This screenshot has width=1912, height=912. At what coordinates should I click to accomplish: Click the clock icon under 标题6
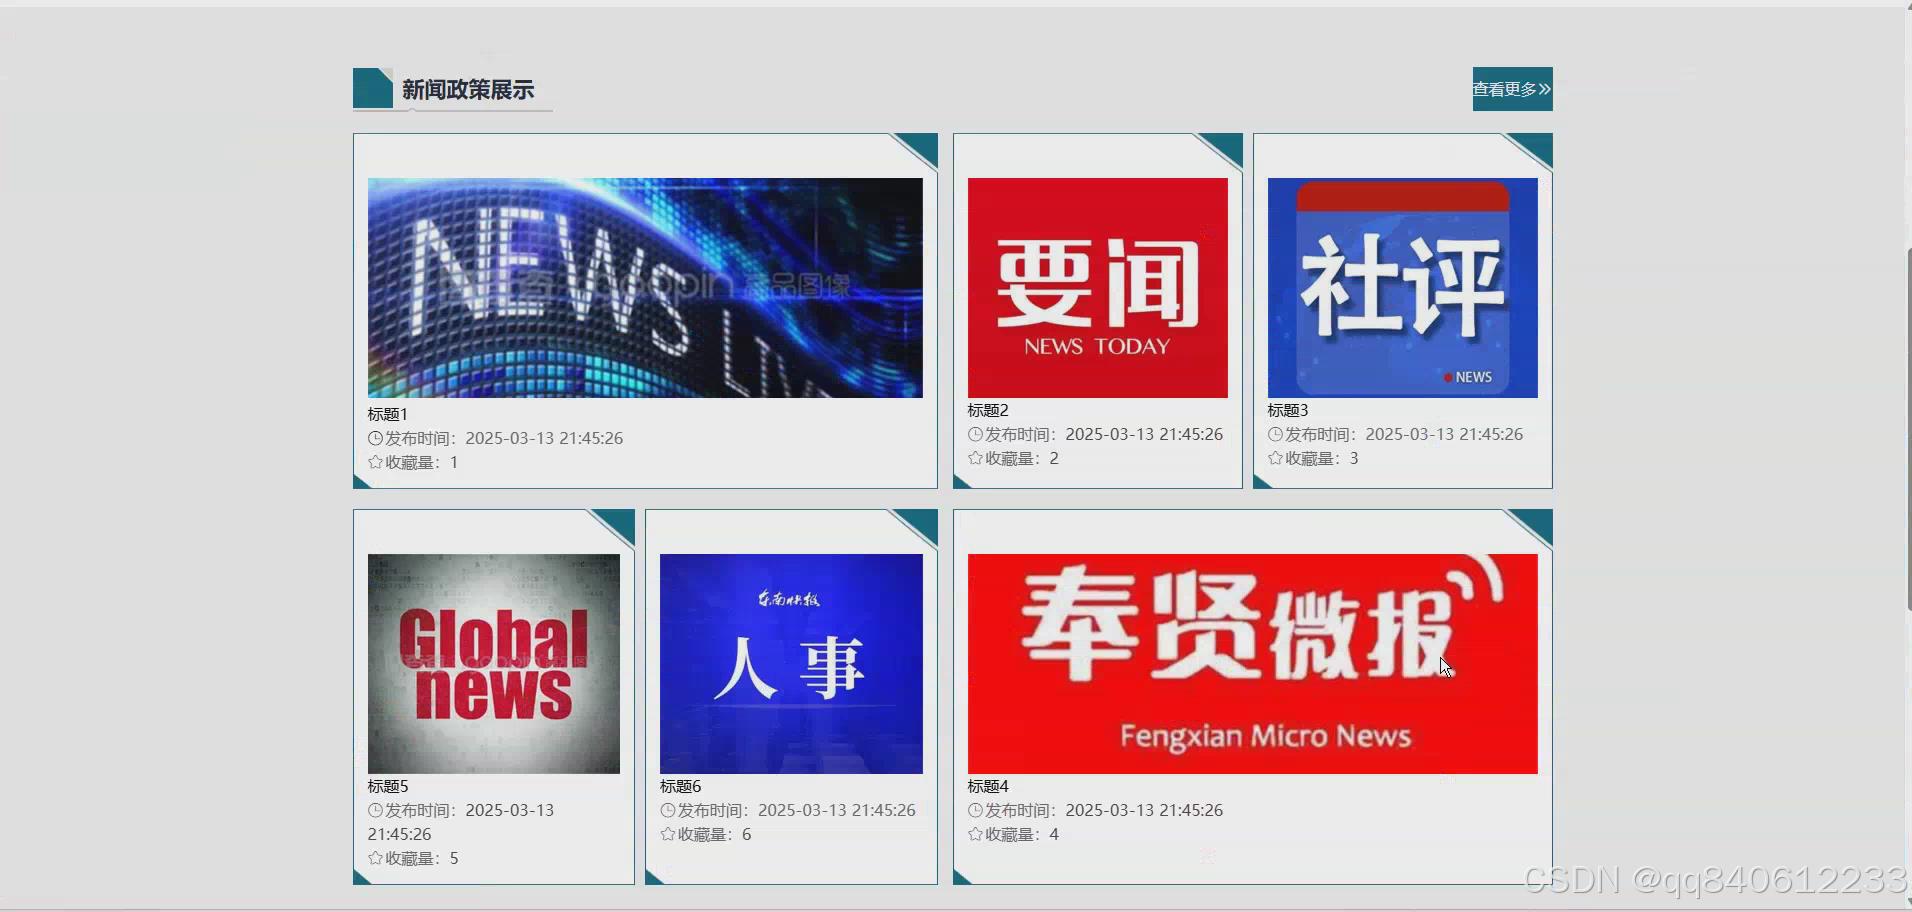coord(668,810)
